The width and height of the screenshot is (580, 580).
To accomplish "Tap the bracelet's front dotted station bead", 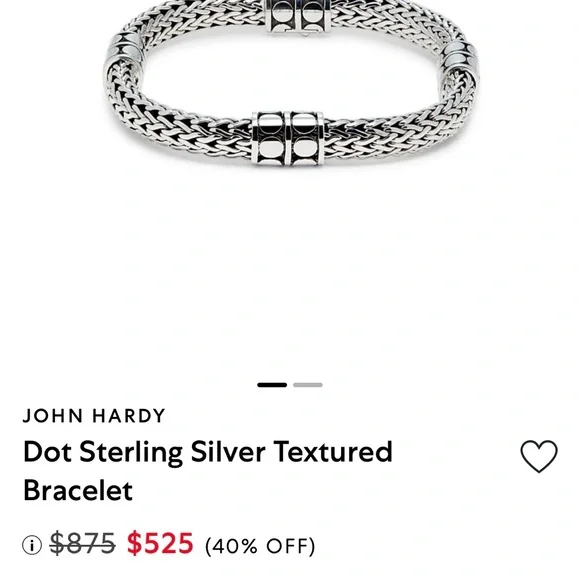I will 288,138.
